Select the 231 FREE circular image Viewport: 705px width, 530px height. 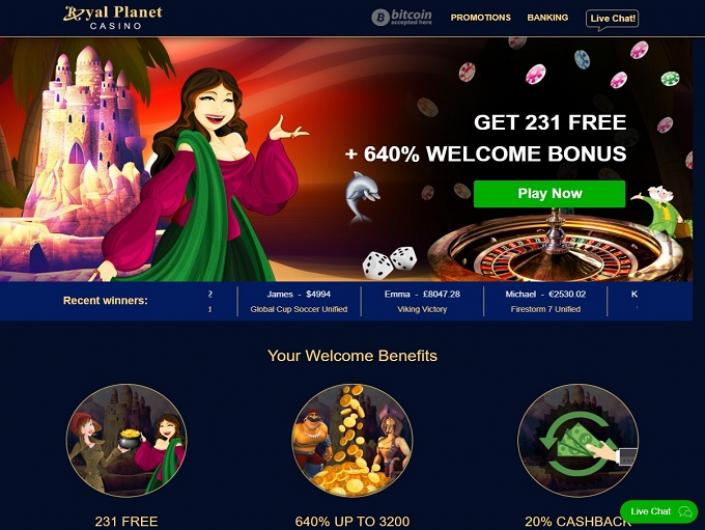(126, 441)
